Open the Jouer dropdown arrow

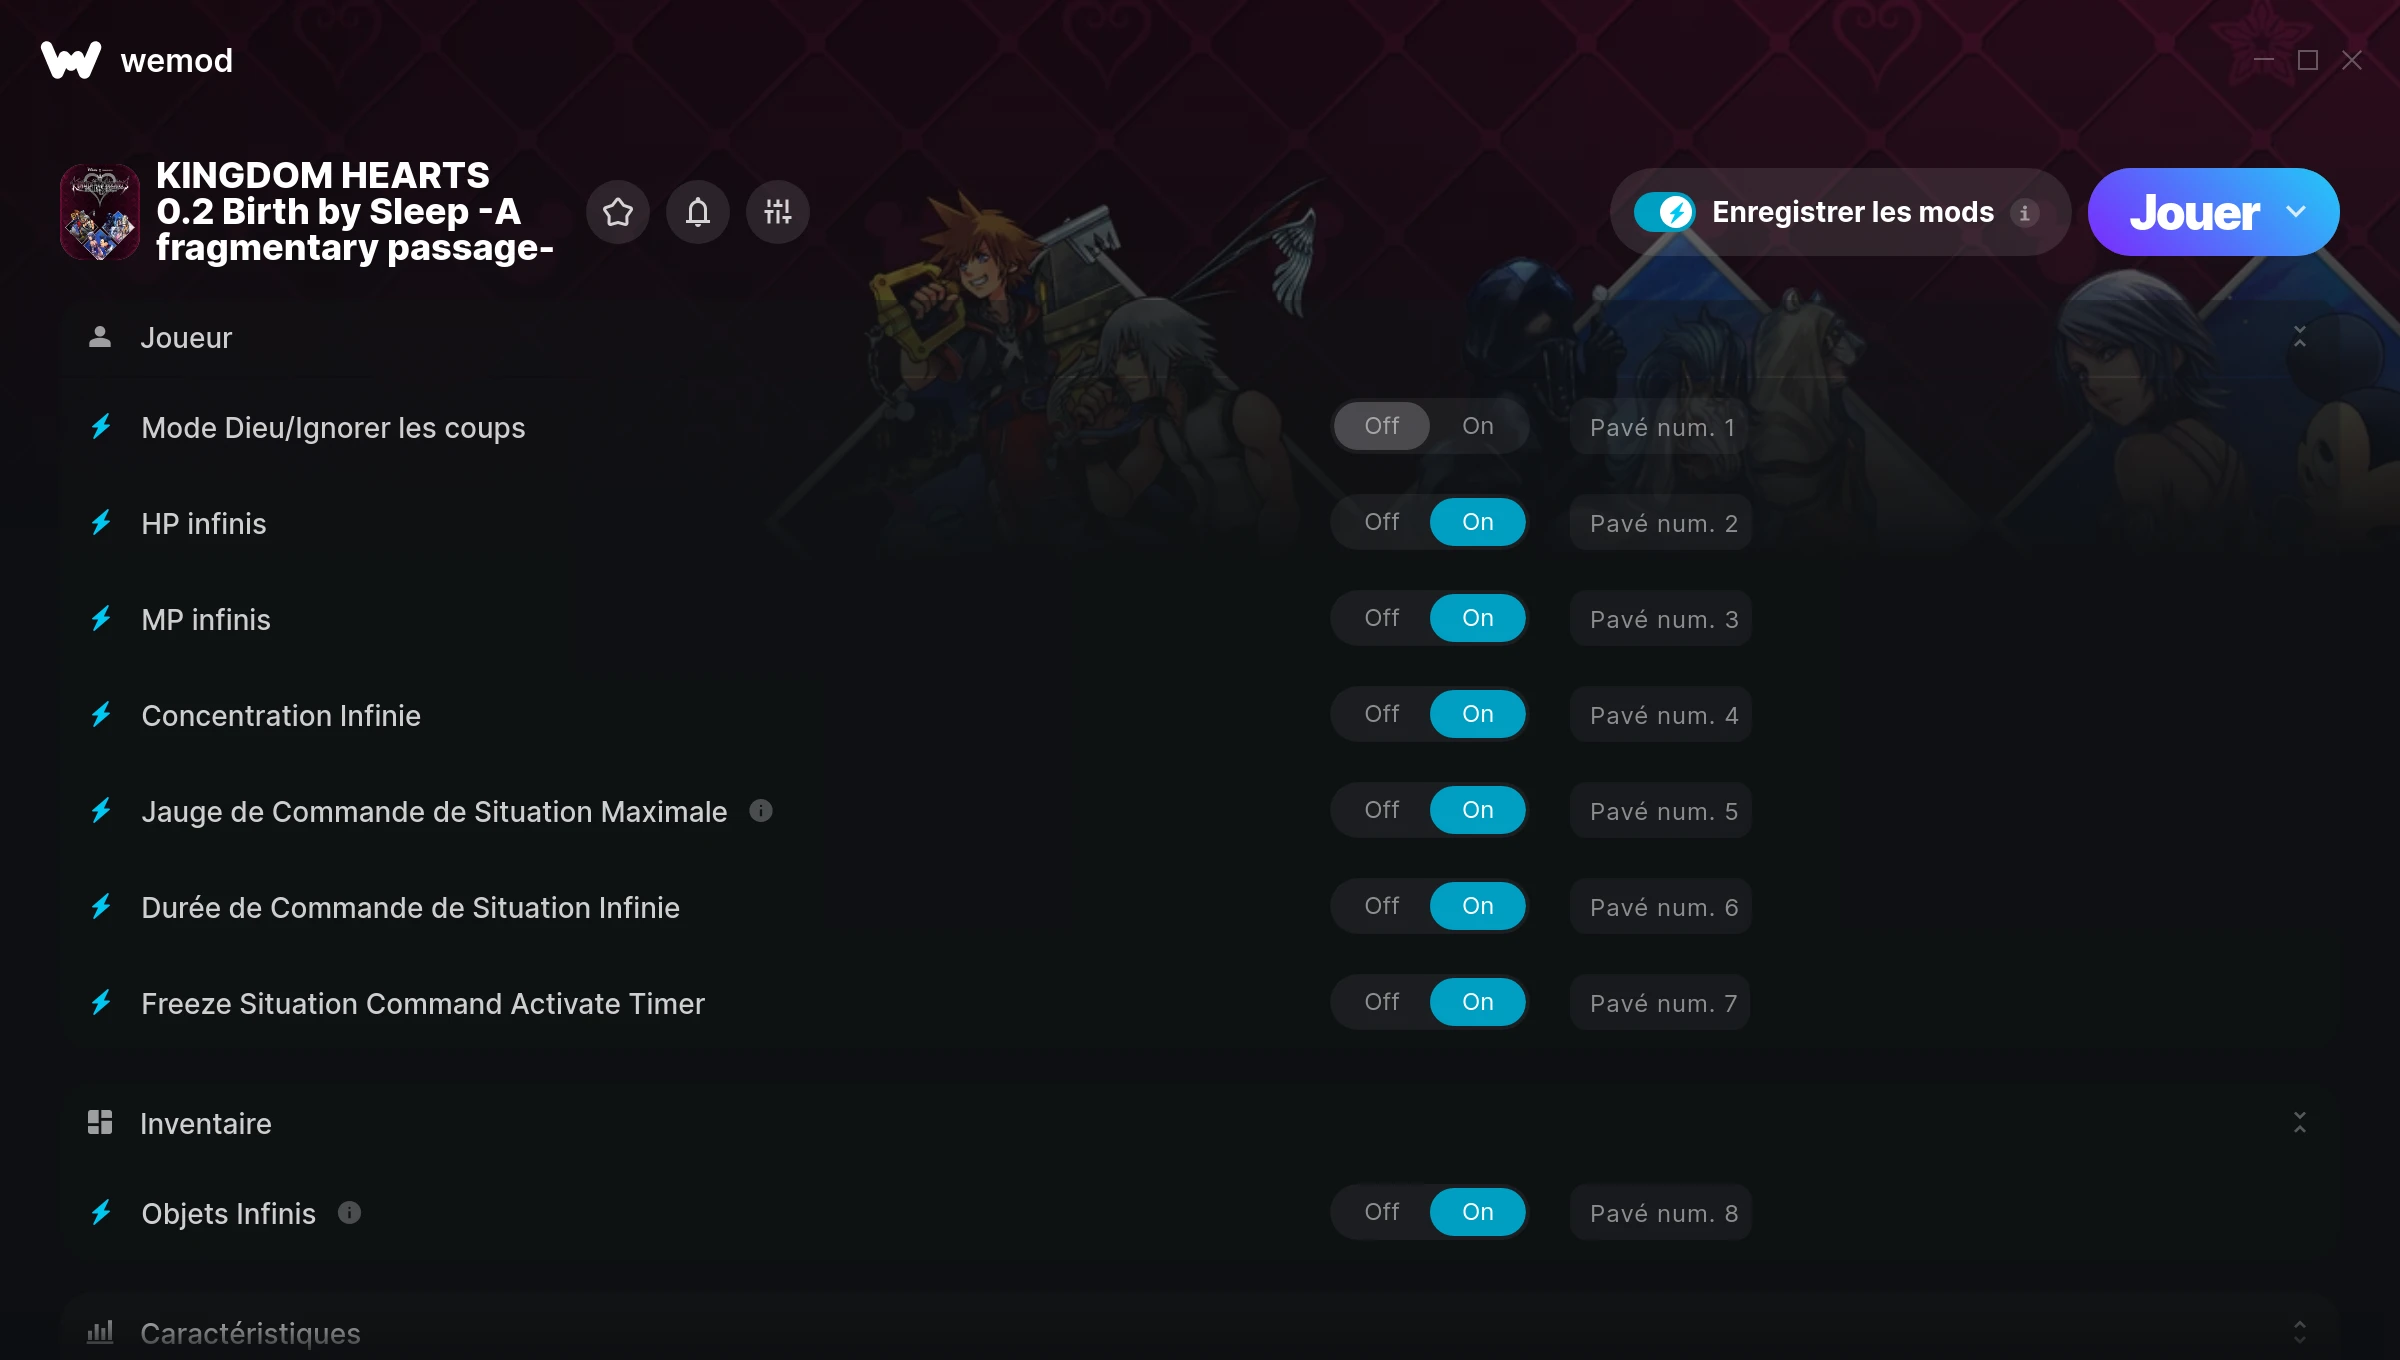point(2296,212)
